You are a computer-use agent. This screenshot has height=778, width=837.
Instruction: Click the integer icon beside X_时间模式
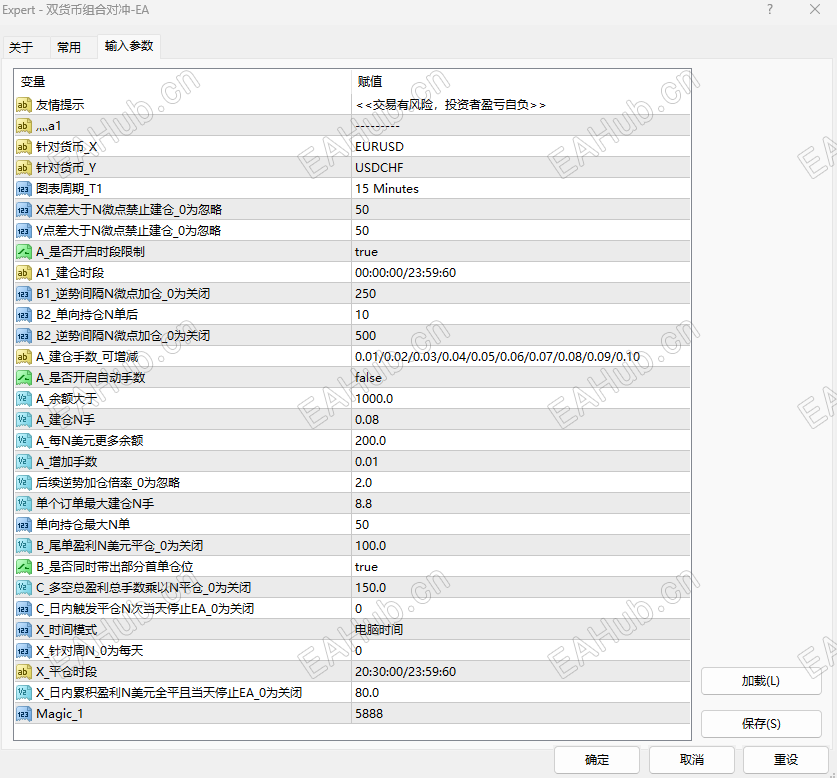23,630
